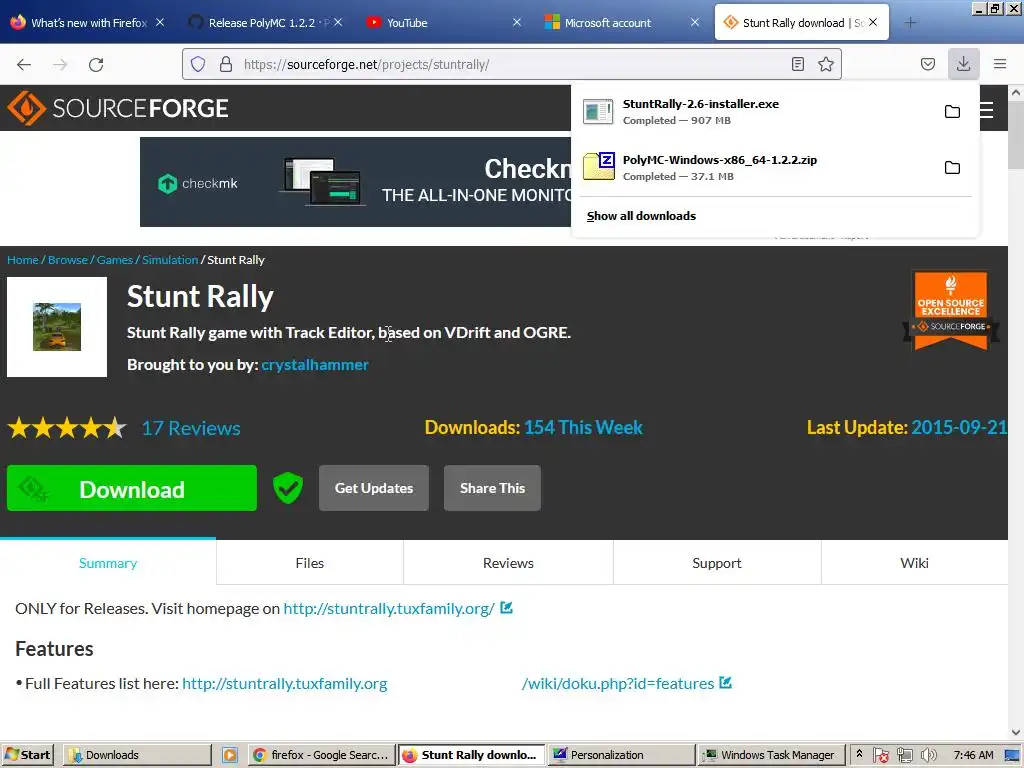Click external link icon after tuxfamily.org homepage
Viewport: 1024px width, 768px height.
pos(506,608)
